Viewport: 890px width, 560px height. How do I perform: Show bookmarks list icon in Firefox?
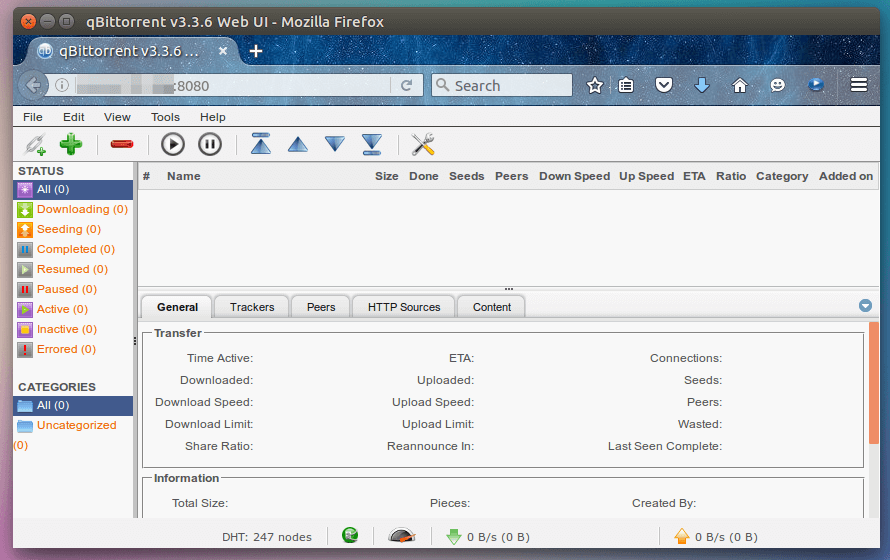click(626, 86)
